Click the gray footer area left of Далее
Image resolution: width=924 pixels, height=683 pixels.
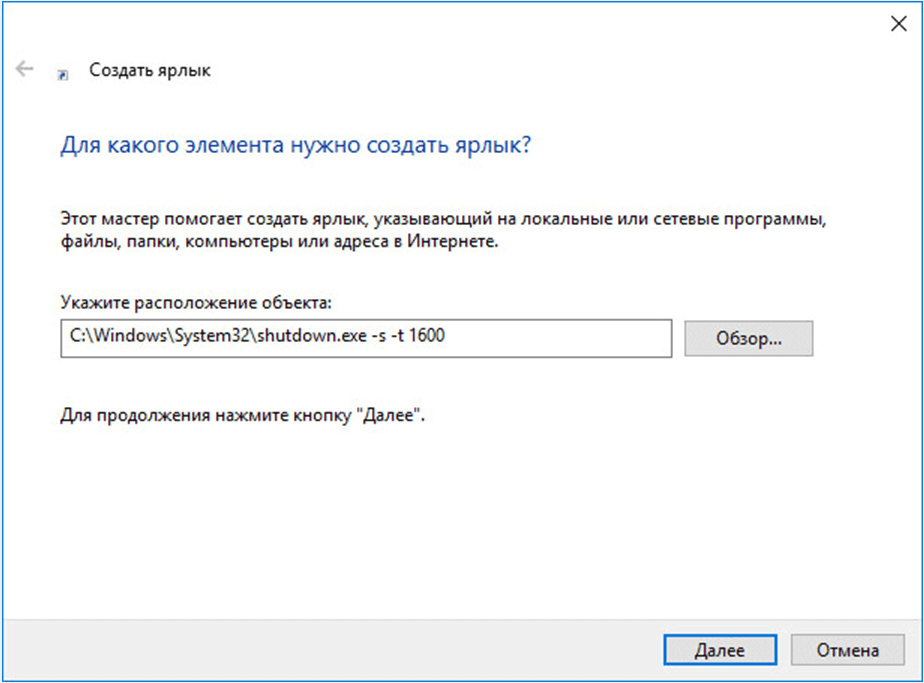click(x=330, y=650)
